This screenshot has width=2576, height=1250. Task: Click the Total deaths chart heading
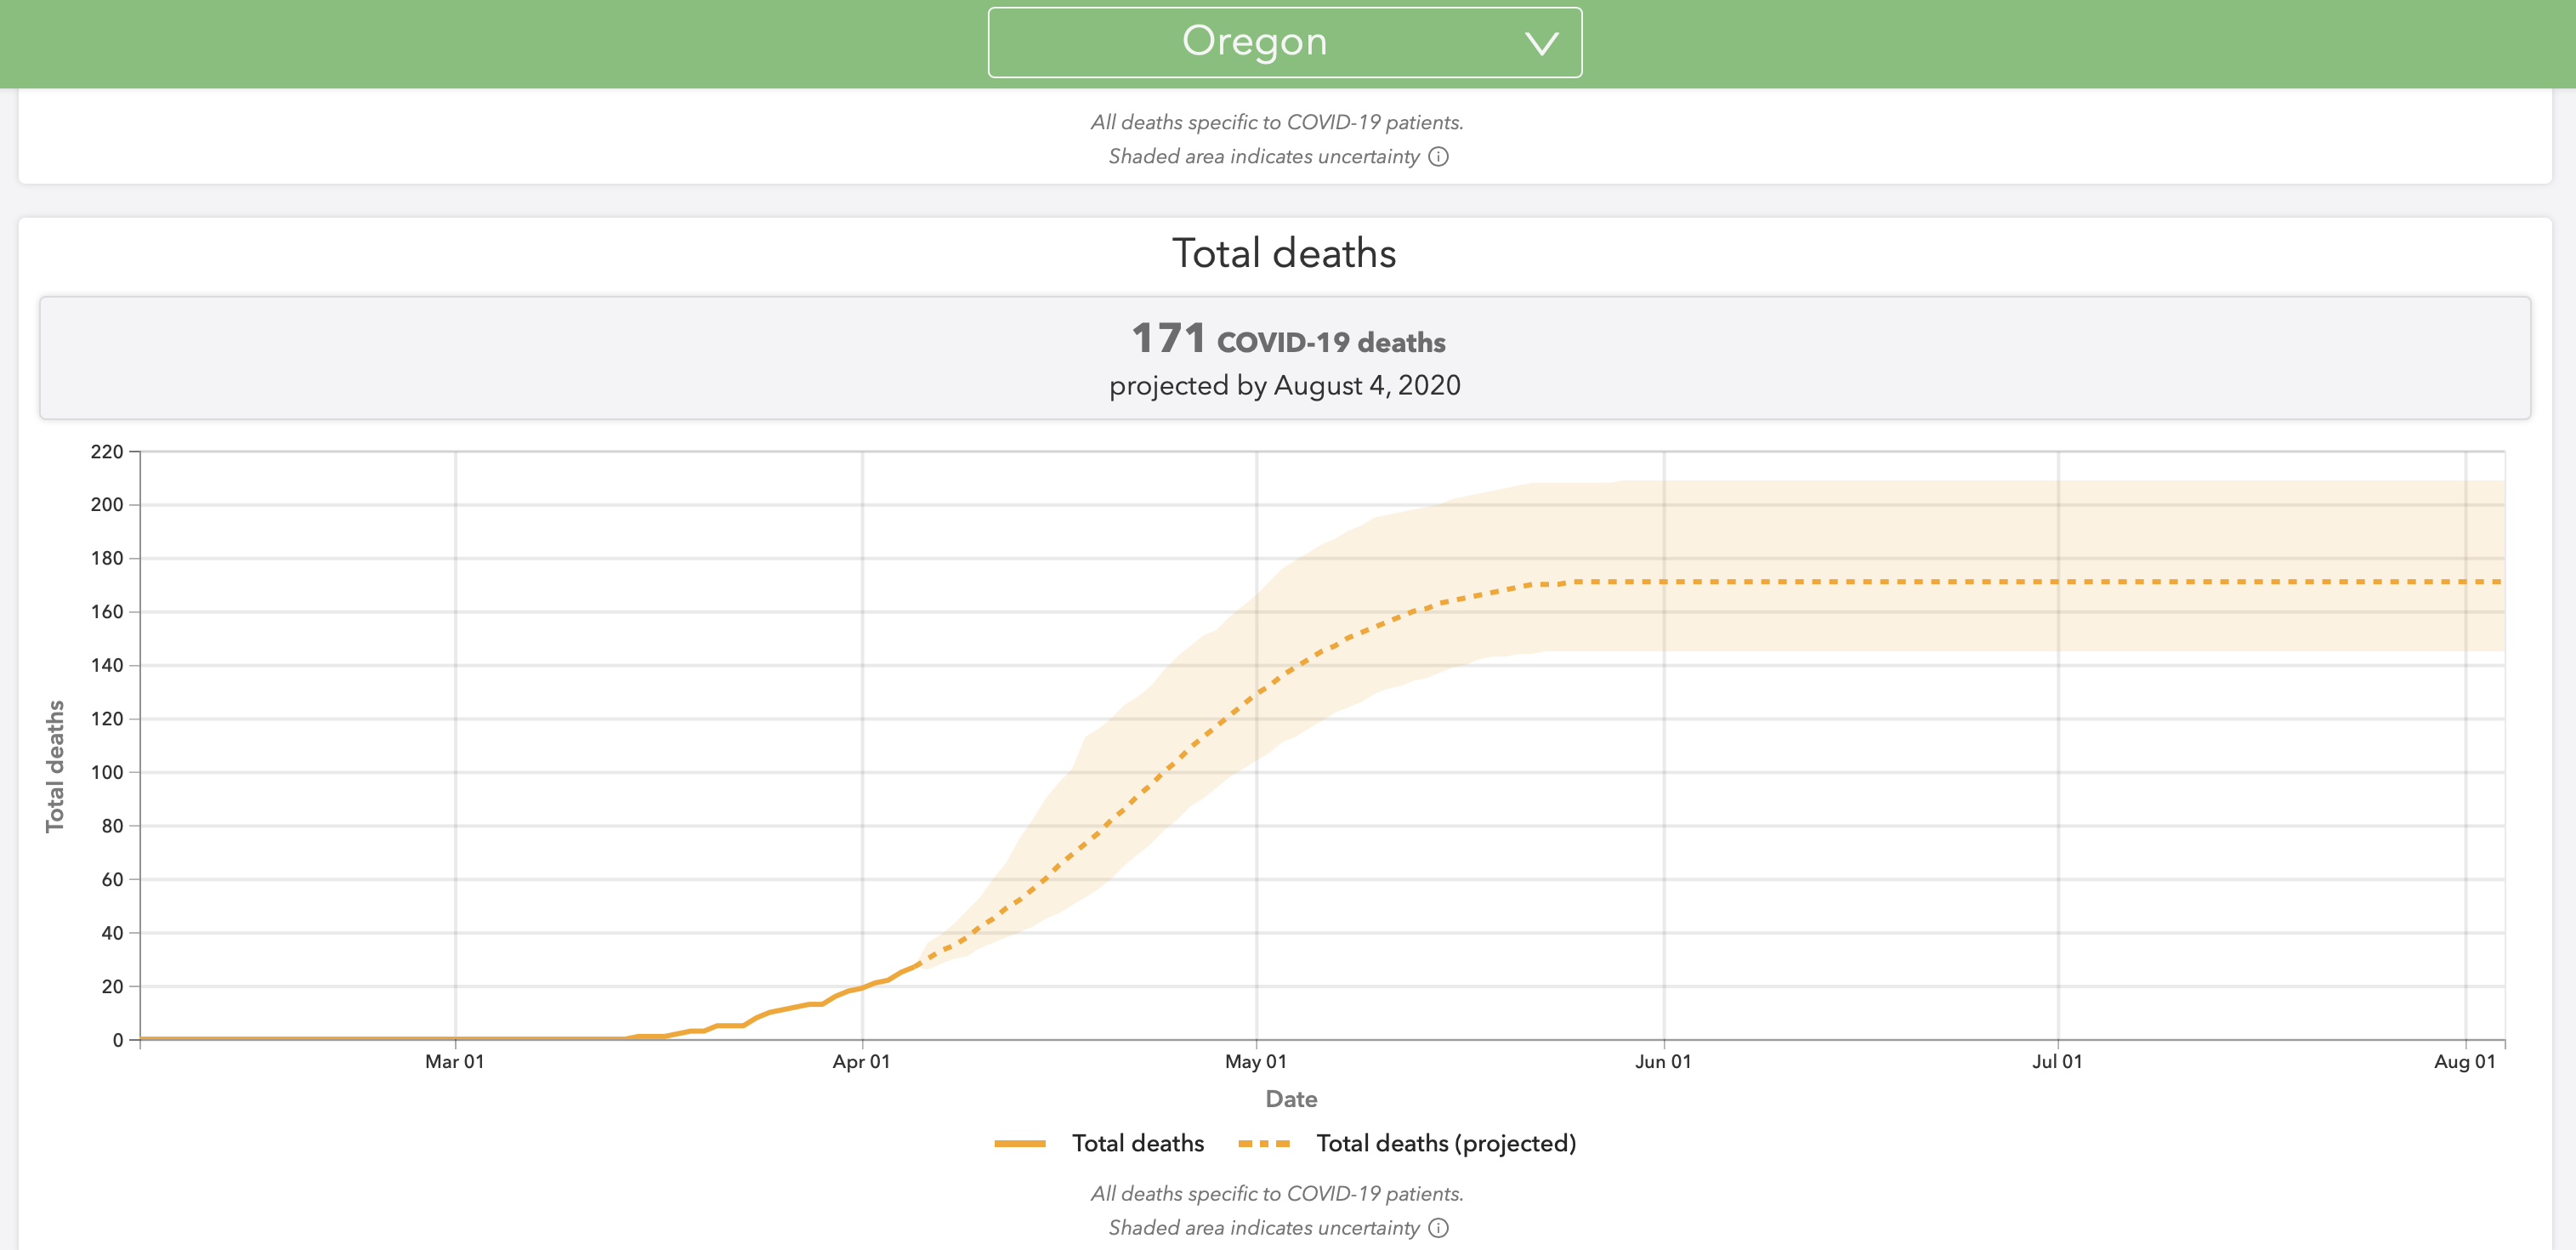pos(1284,253)
